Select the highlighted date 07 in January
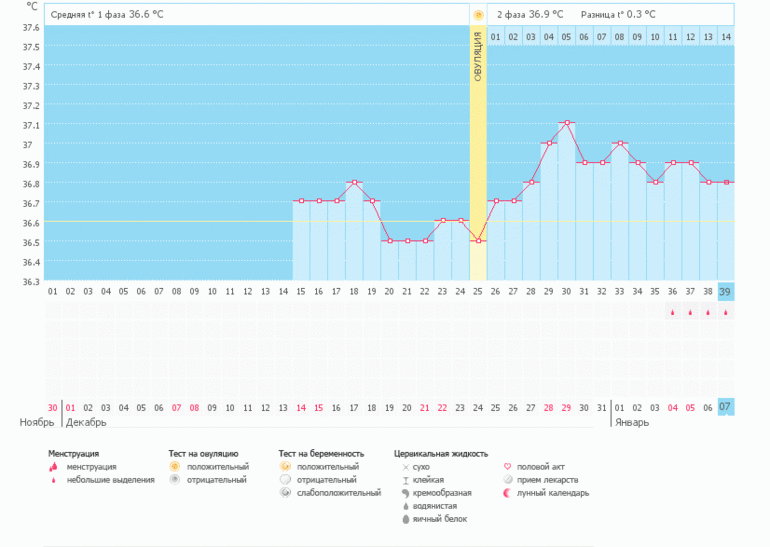 pyautogui.click(x=725, y=407)
